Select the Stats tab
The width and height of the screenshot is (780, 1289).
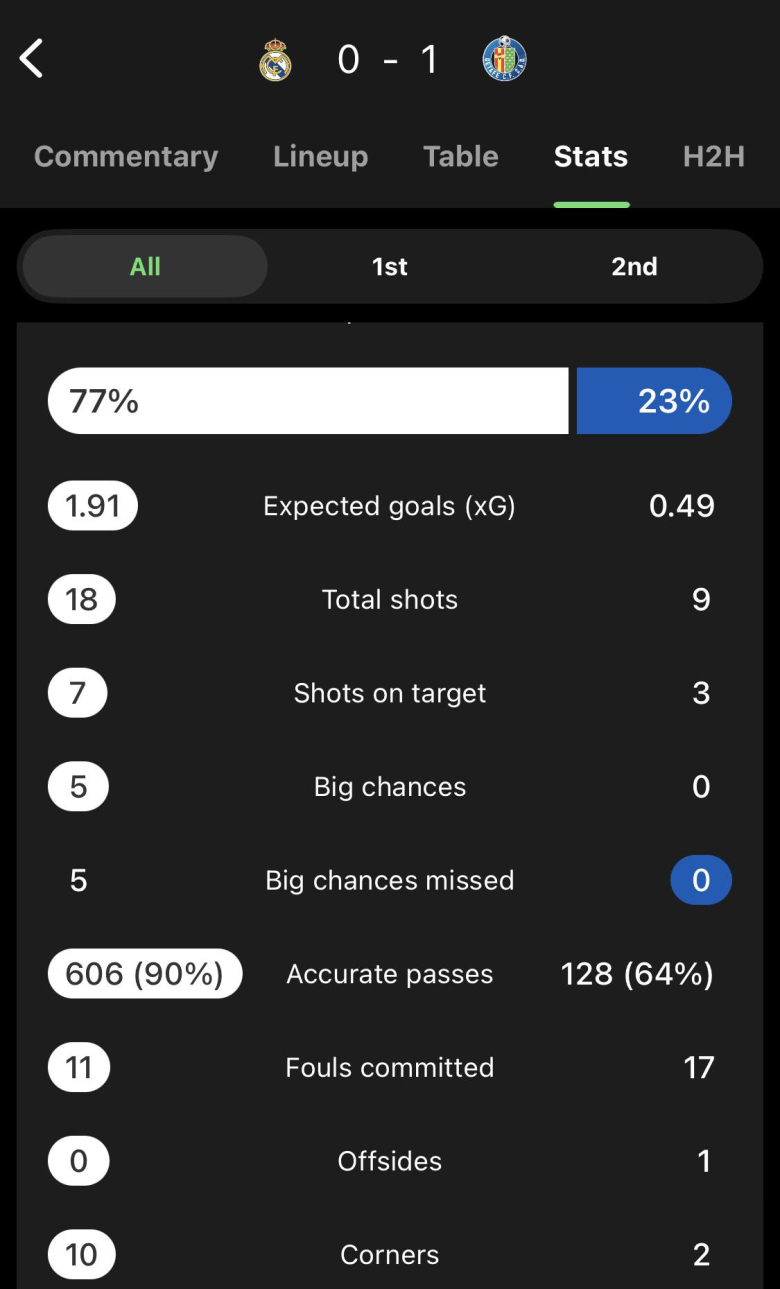tap(591, 157)
